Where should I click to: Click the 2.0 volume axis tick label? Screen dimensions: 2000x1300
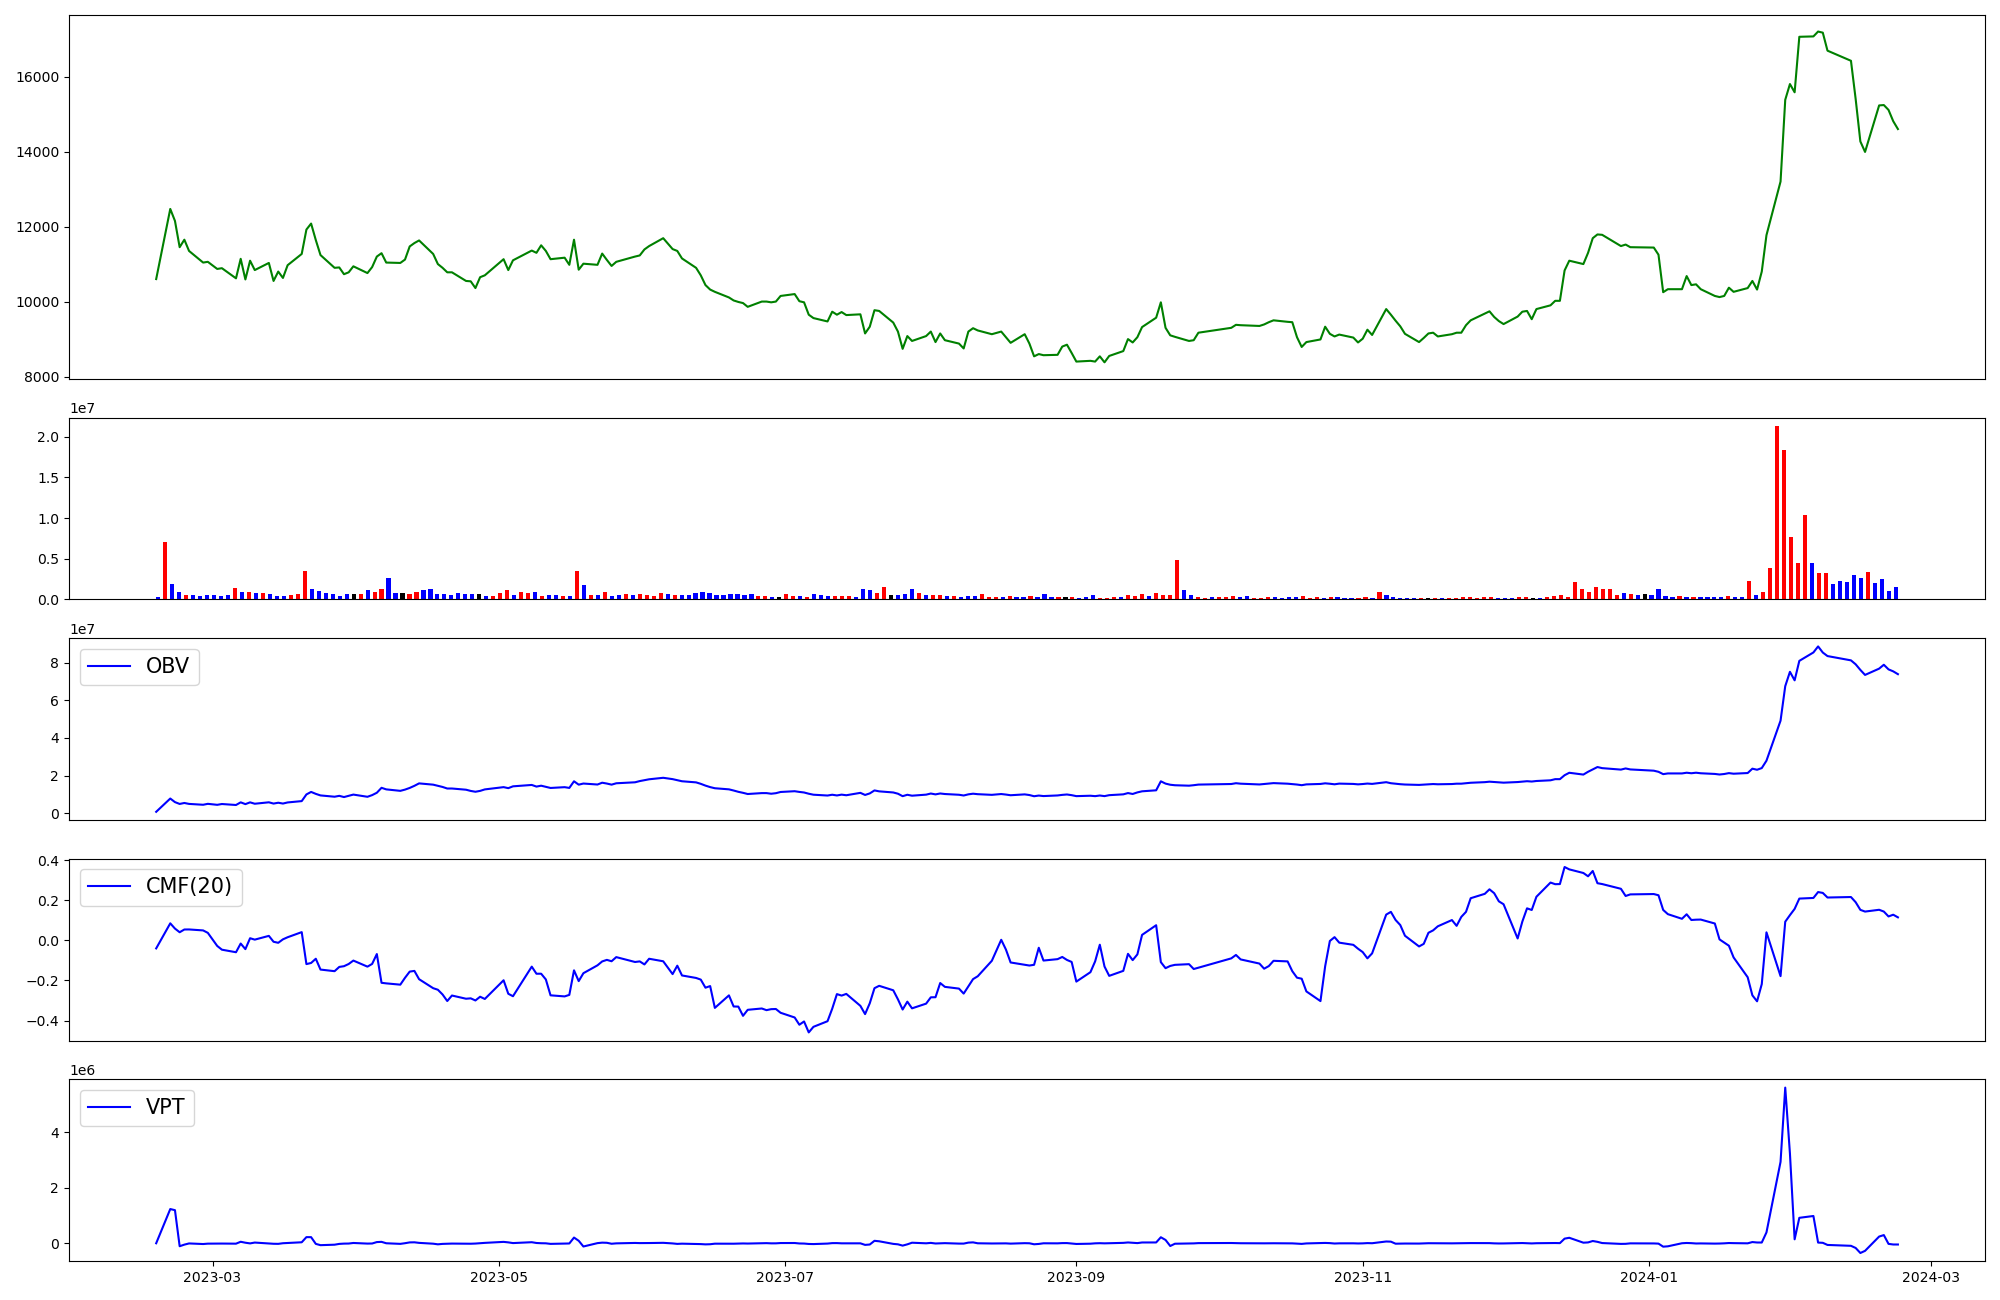click(x=50, y=438)
